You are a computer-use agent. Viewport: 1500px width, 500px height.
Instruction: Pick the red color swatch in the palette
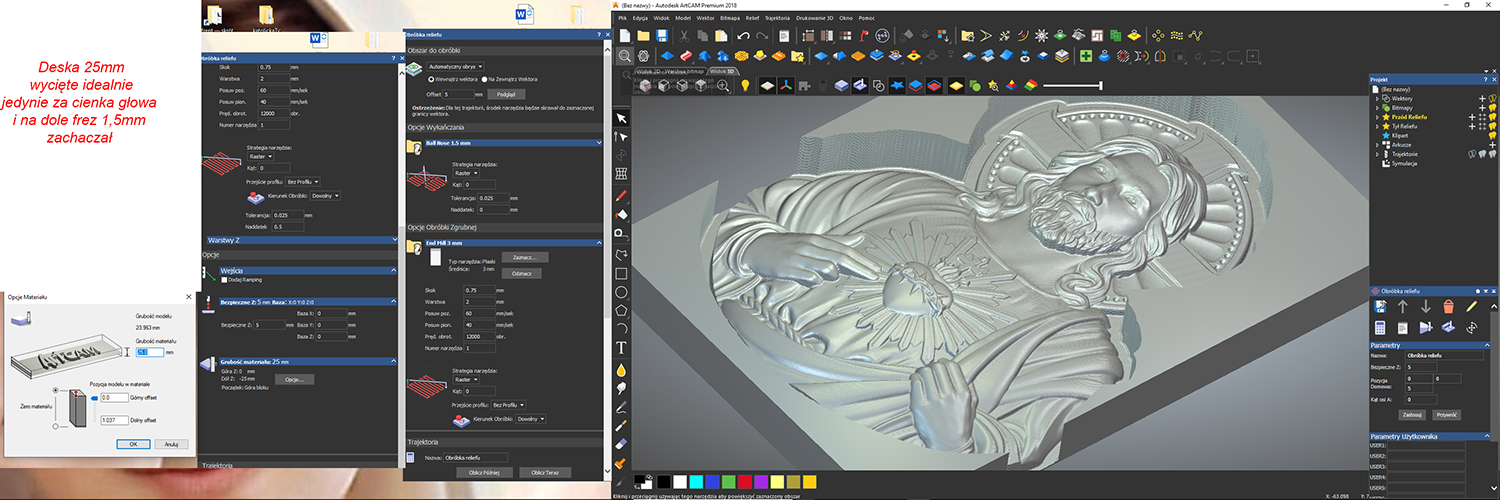click(743, 482)
